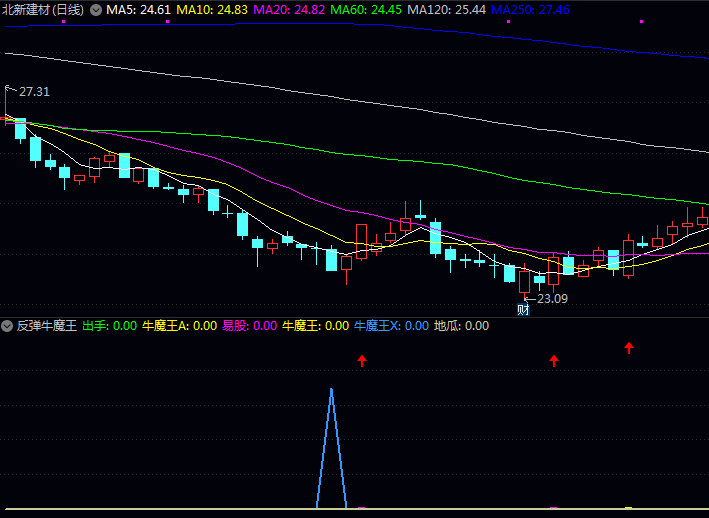
Task: Select the MA10: 24.83 label
Action: click(212, 9)
